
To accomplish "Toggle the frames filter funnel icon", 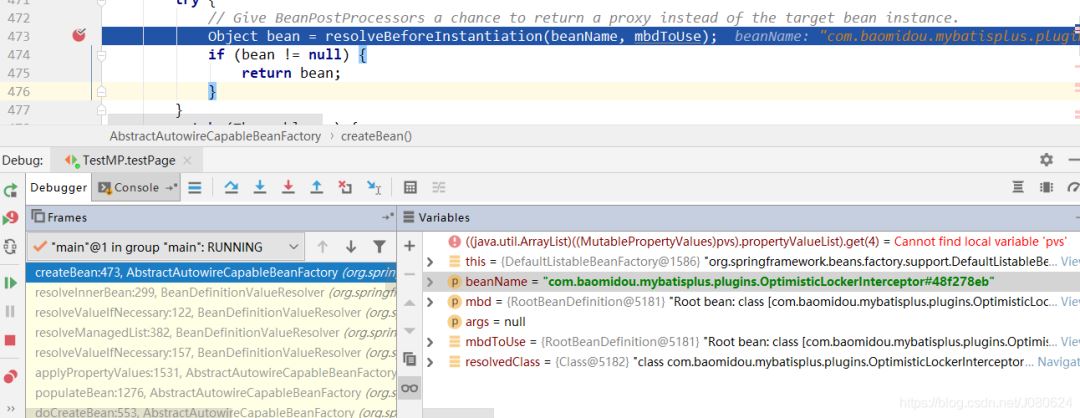I will click(x=379, y=247).
